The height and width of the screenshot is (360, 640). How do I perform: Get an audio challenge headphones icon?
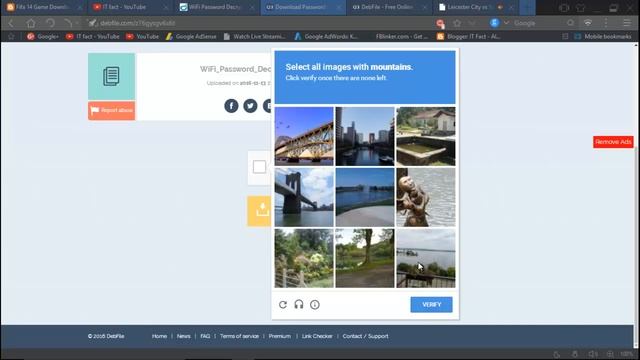299,304
